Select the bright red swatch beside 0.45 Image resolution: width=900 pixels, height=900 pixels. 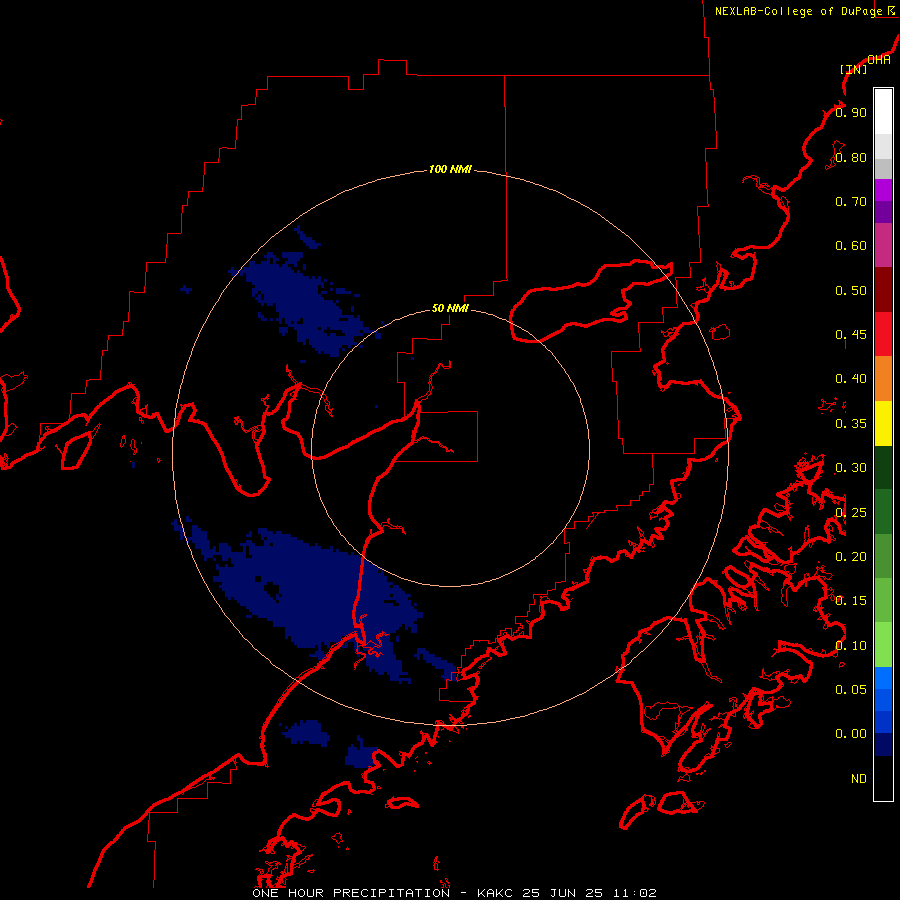pos(883,334)
